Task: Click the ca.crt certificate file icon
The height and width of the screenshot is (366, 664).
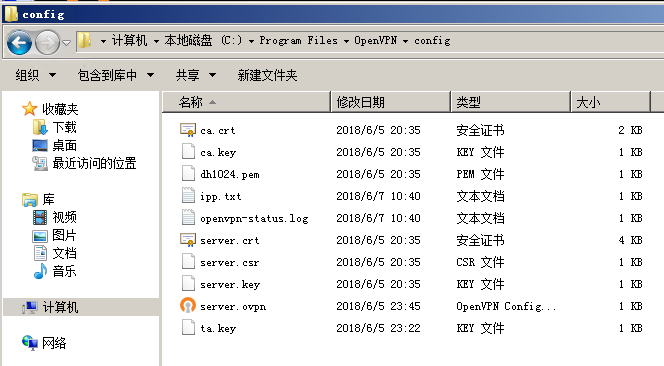Action: pyautogui.click(x=188, y=130)
